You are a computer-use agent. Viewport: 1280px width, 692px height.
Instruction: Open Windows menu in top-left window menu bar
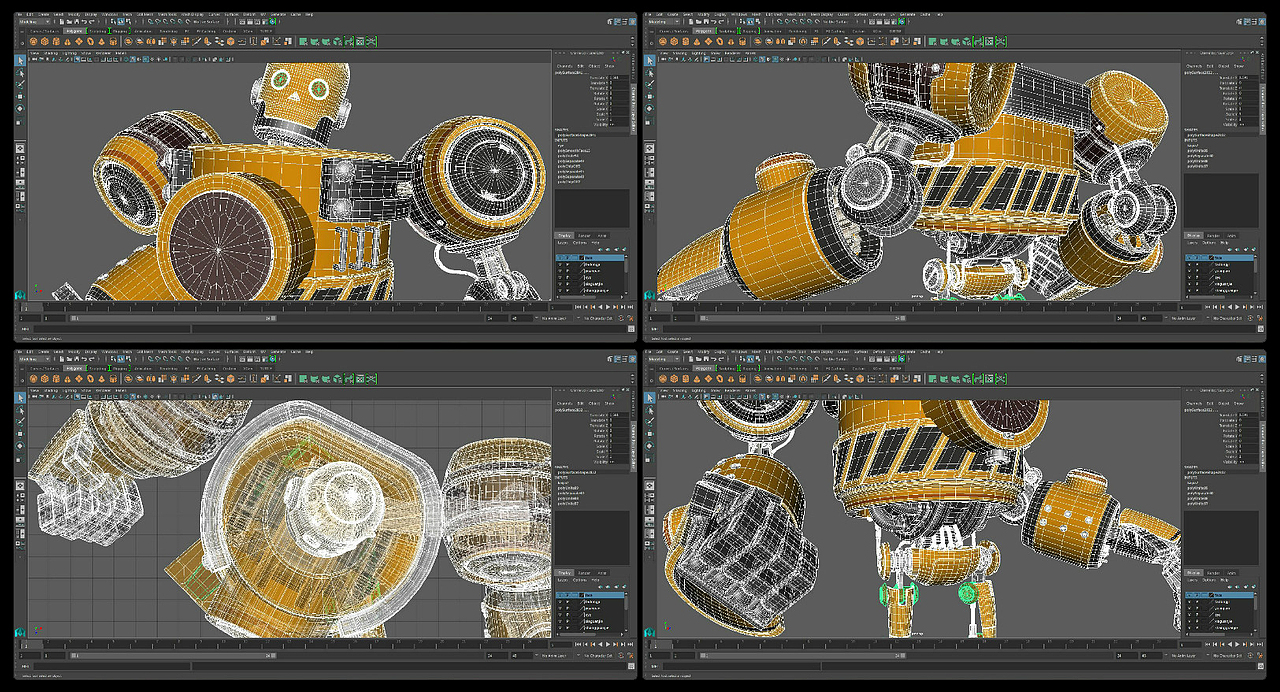click(x=110, y=14)
